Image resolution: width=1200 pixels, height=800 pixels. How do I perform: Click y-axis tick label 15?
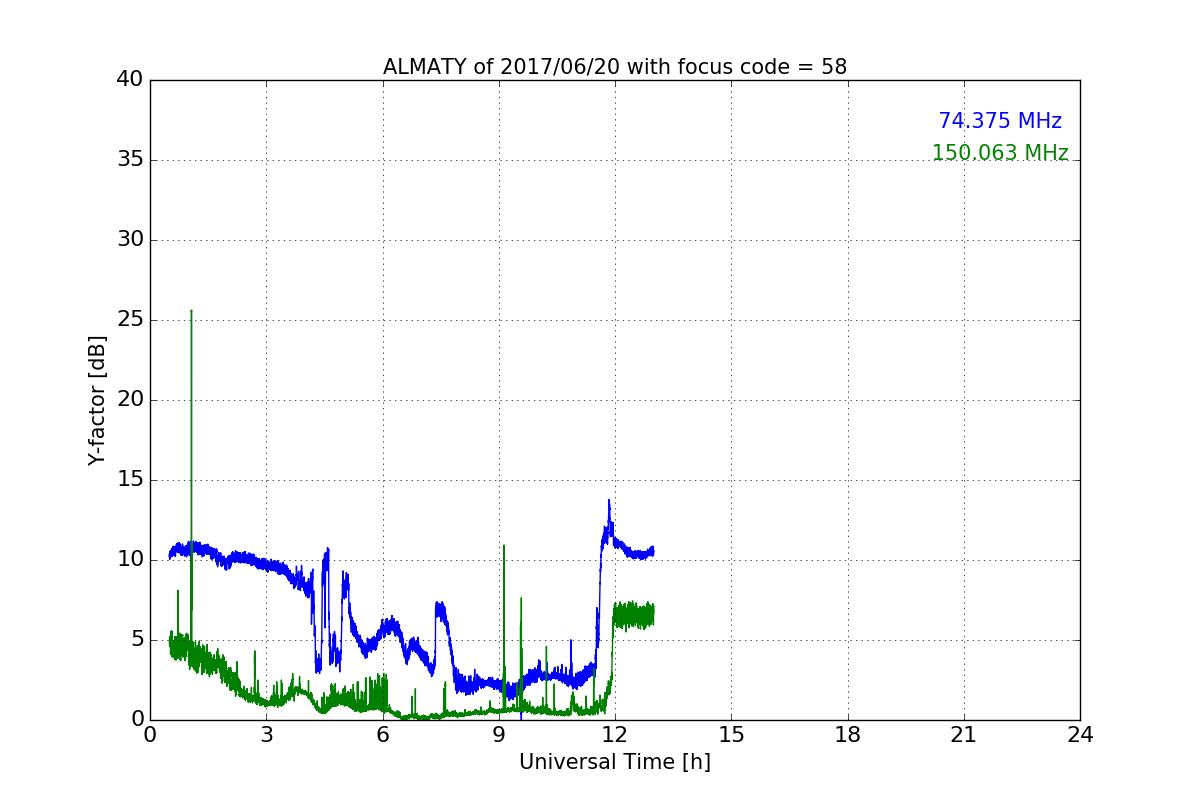click(130, 480)
